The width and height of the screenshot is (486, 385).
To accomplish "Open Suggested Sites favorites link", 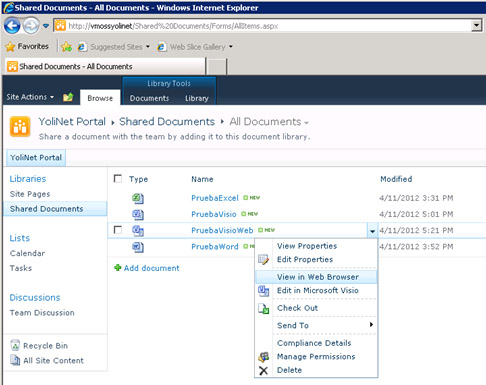I will click(114, 47).
